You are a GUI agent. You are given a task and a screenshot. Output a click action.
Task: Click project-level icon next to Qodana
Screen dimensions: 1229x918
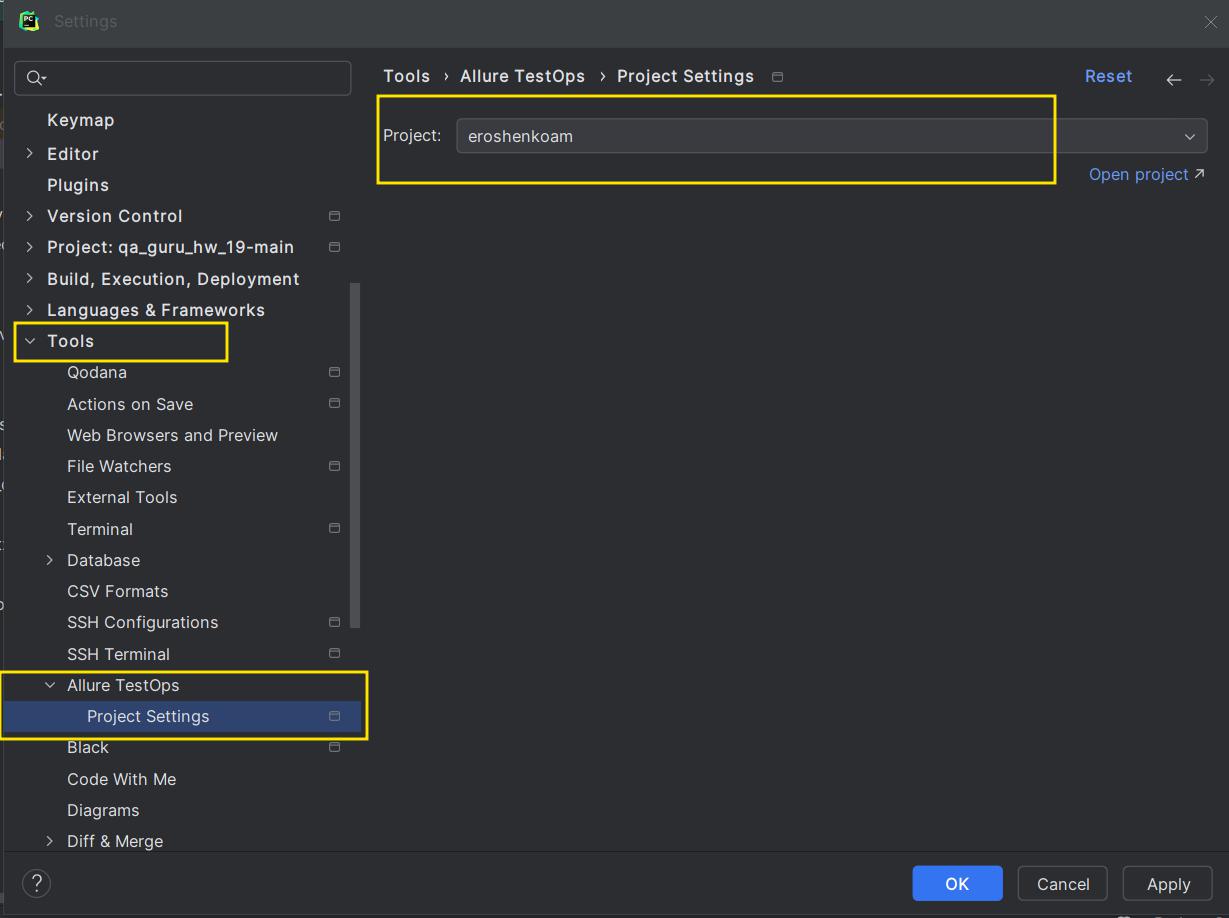[x=335, y=372]
